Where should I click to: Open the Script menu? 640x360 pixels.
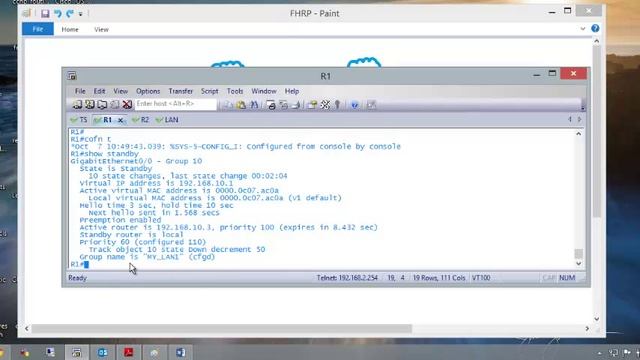coord(209,91)
